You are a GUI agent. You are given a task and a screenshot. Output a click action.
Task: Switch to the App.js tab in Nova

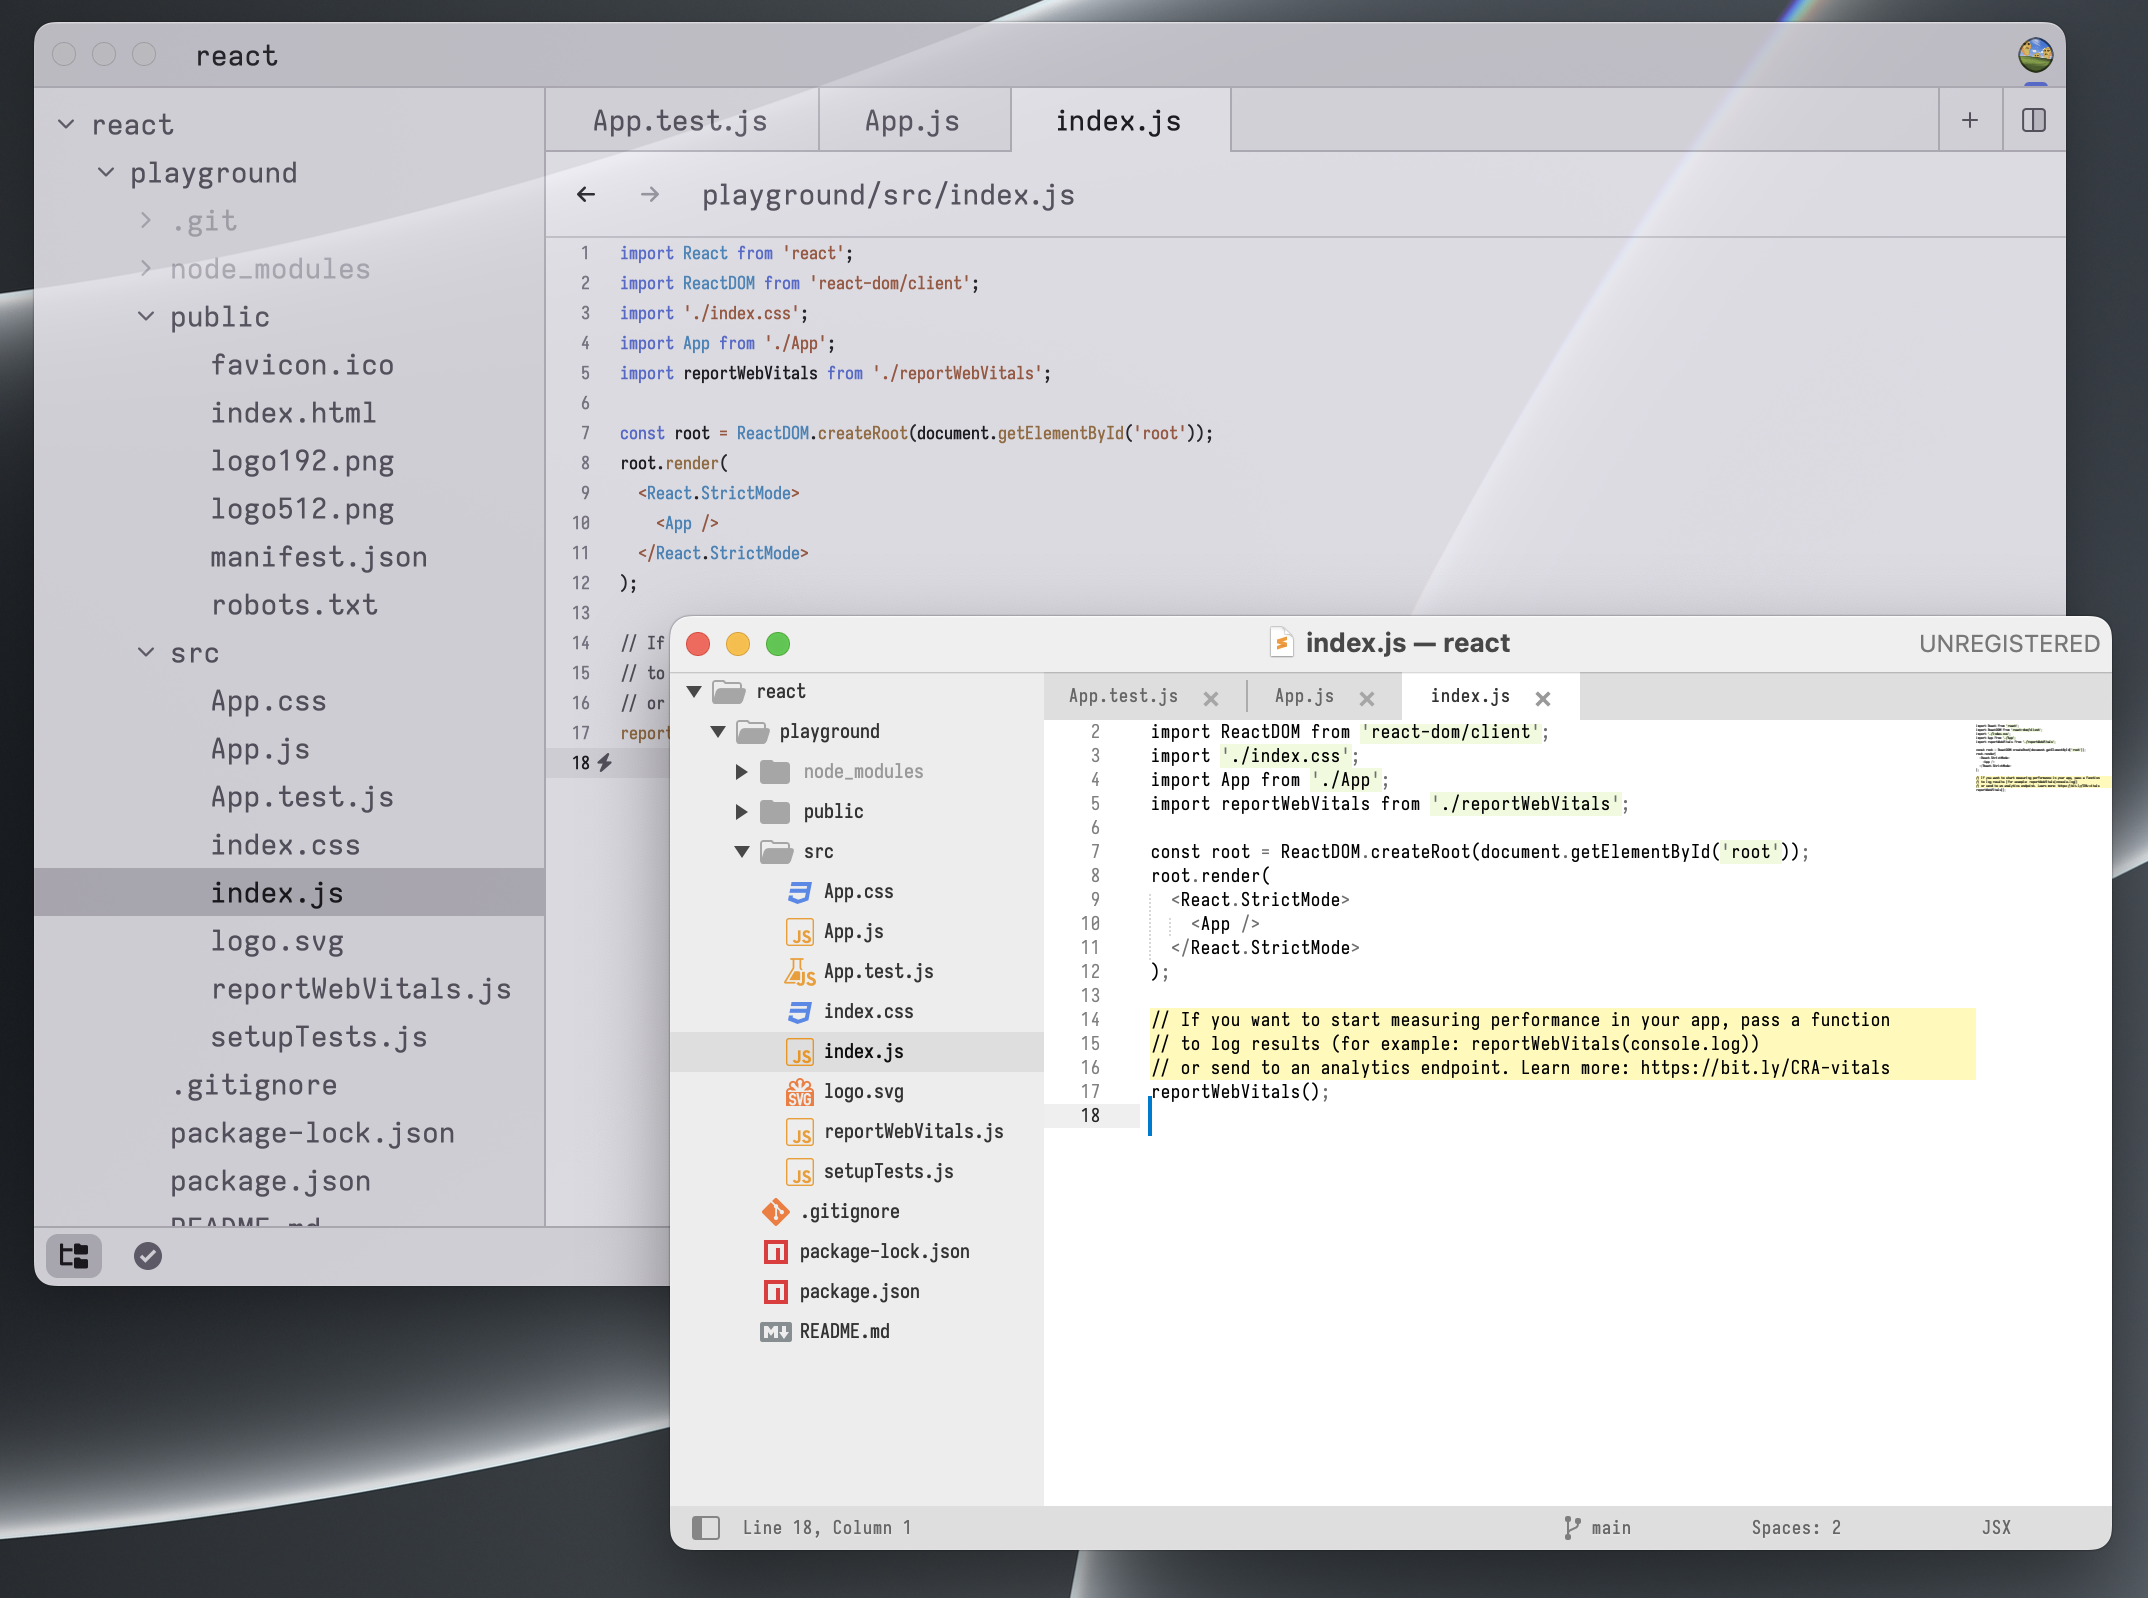[912, 121]
